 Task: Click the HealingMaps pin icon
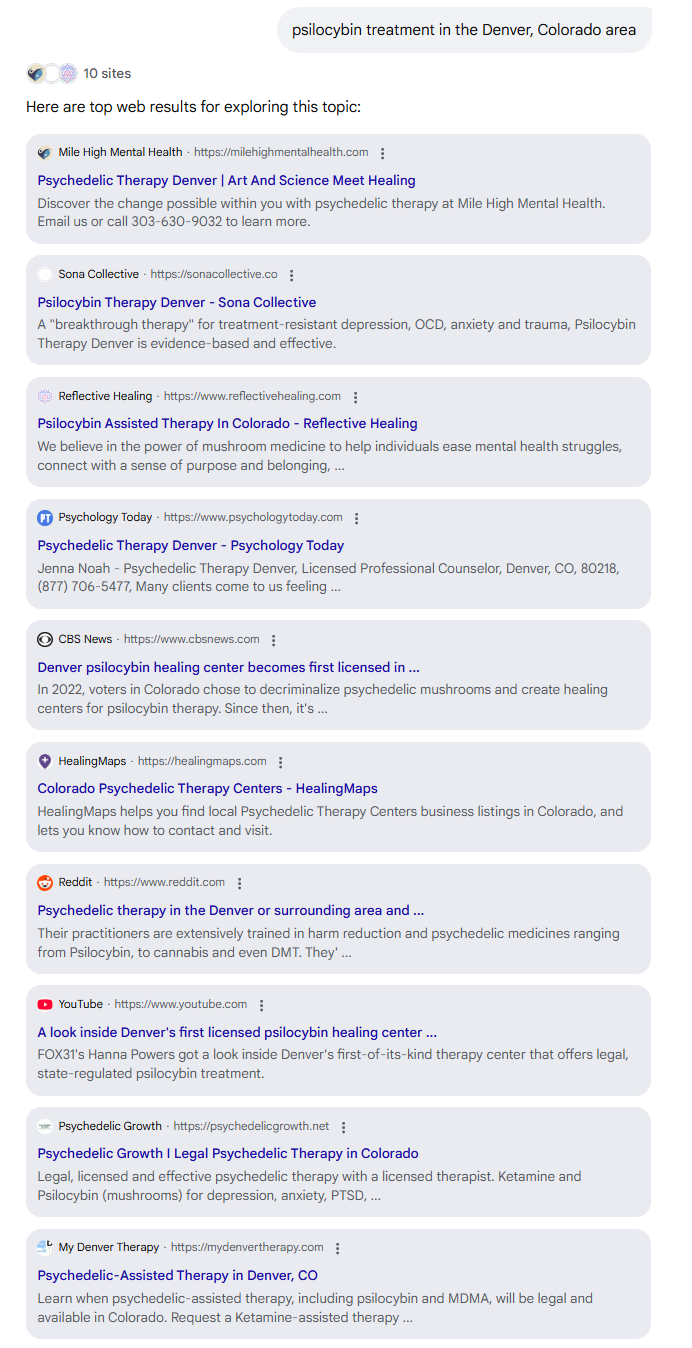pyautogui.click(x=45, y=762)
